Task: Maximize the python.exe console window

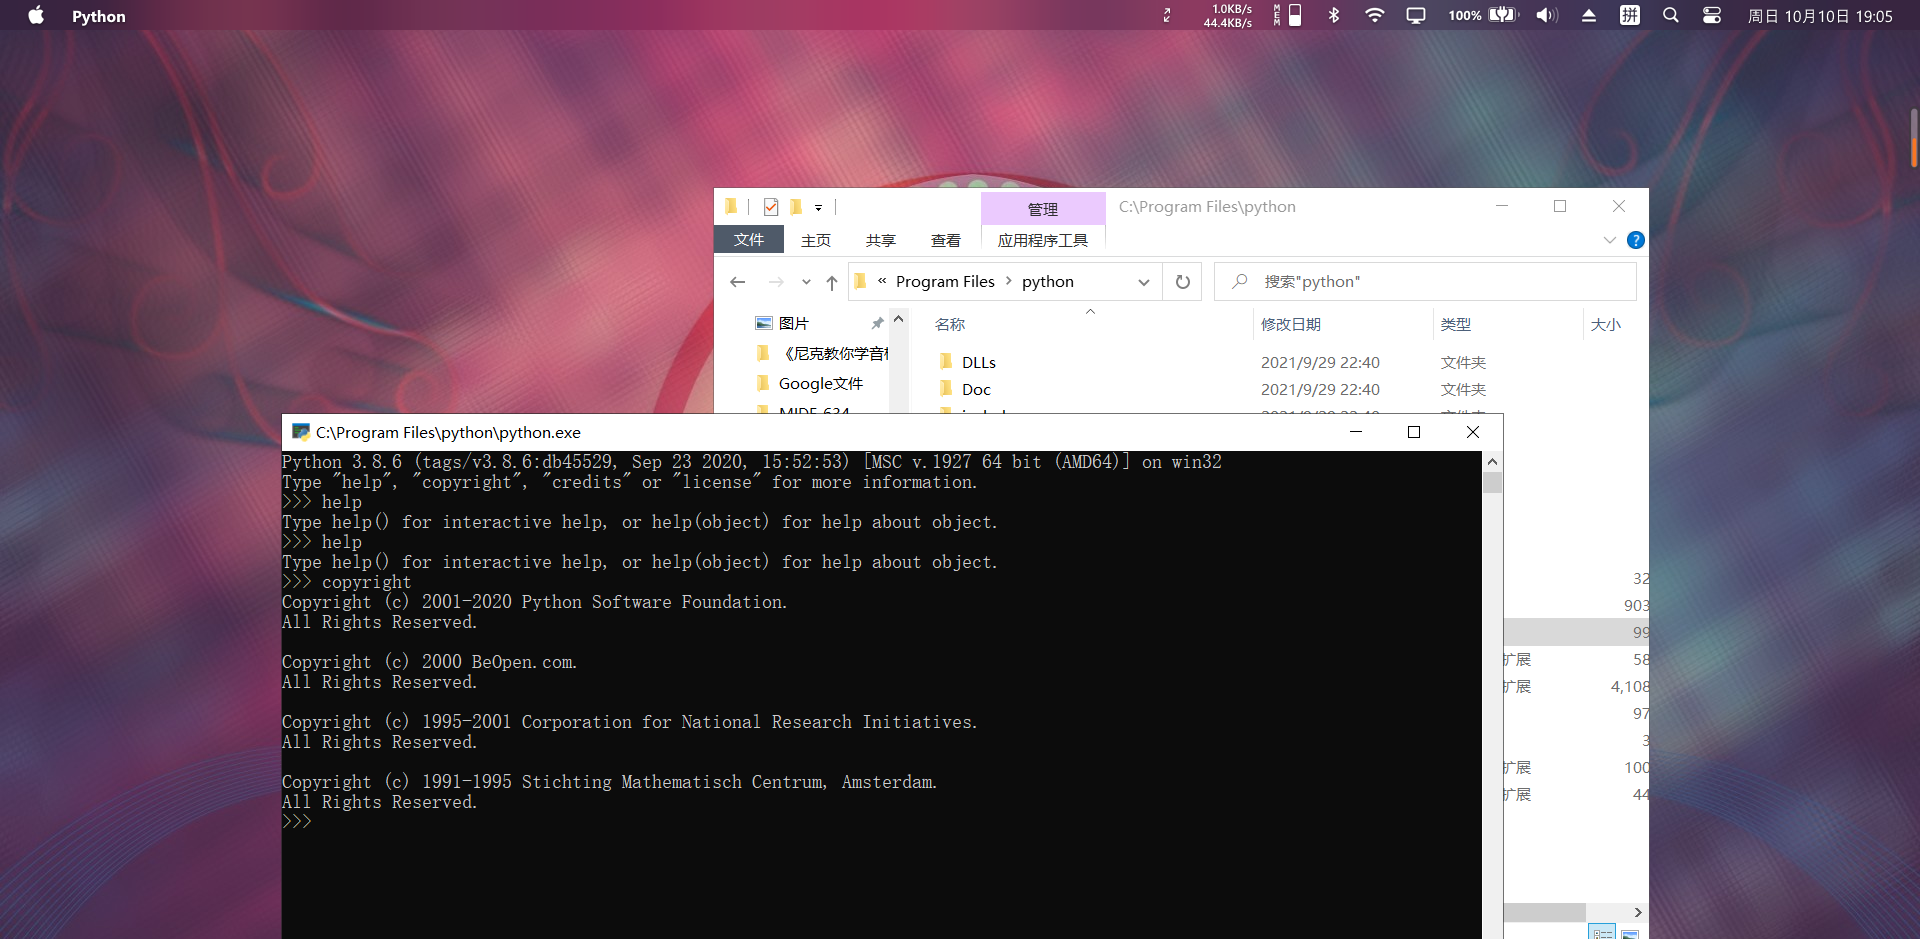Action: (1414, 432)
